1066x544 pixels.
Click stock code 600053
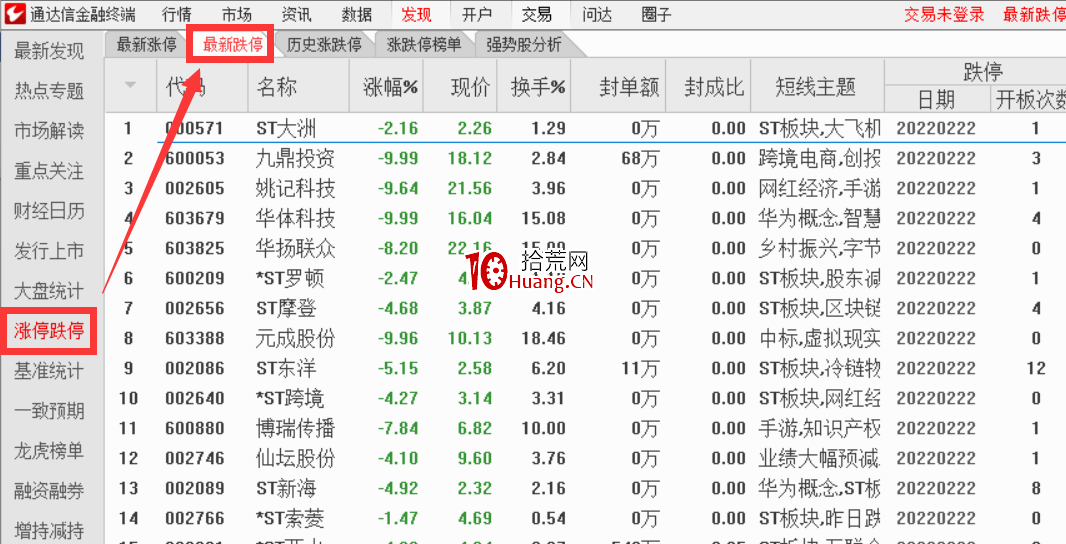coord(194,158)
